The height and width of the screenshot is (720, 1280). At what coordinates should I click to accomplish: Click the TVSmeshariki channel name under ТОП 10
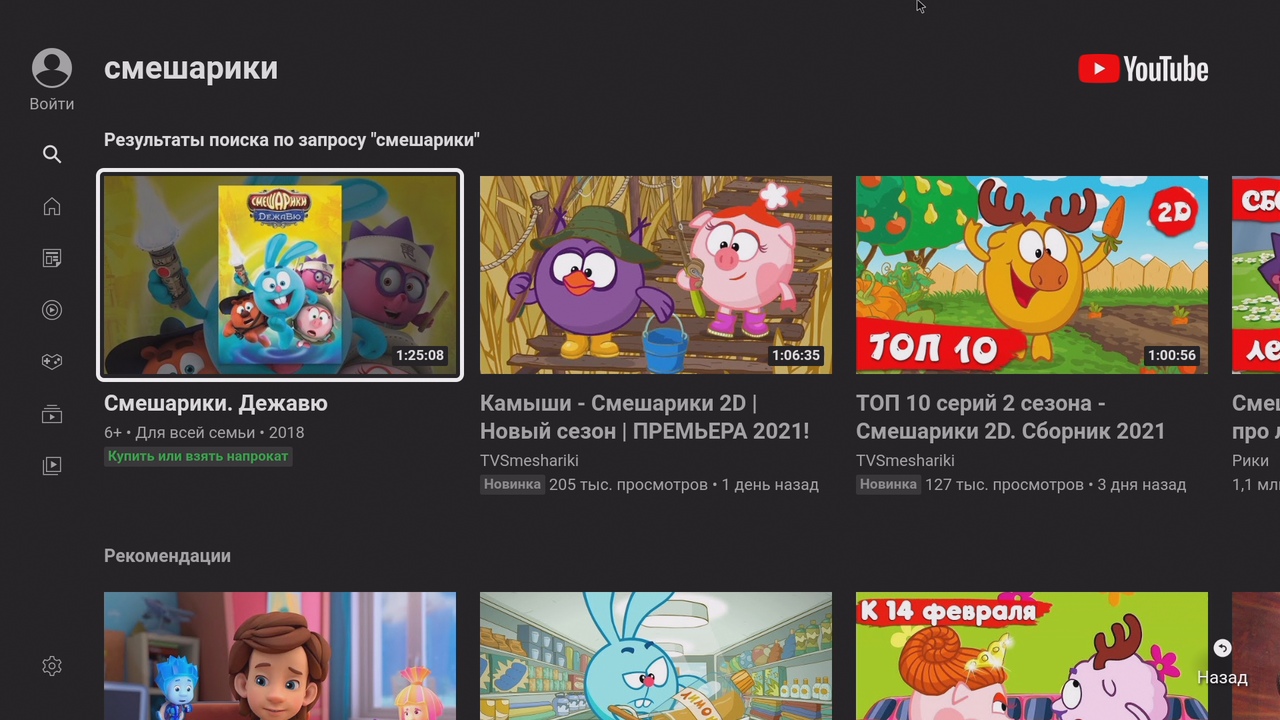pos(905,461)
